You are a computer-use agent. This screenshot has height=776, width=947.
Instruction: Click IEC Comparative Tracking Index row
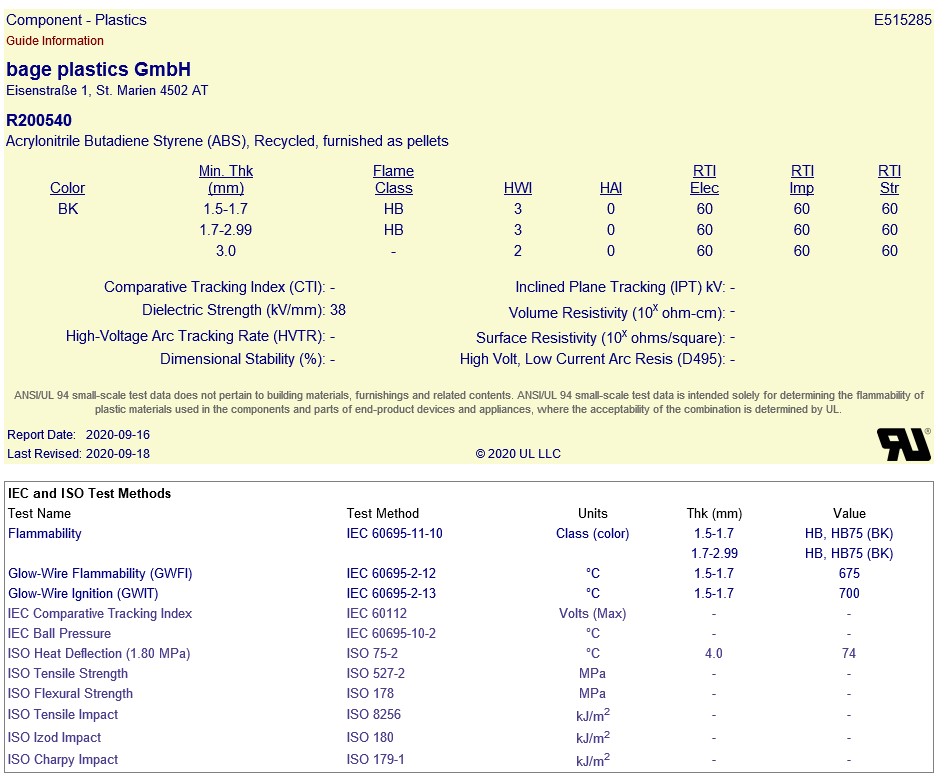[x=469, y=614]
